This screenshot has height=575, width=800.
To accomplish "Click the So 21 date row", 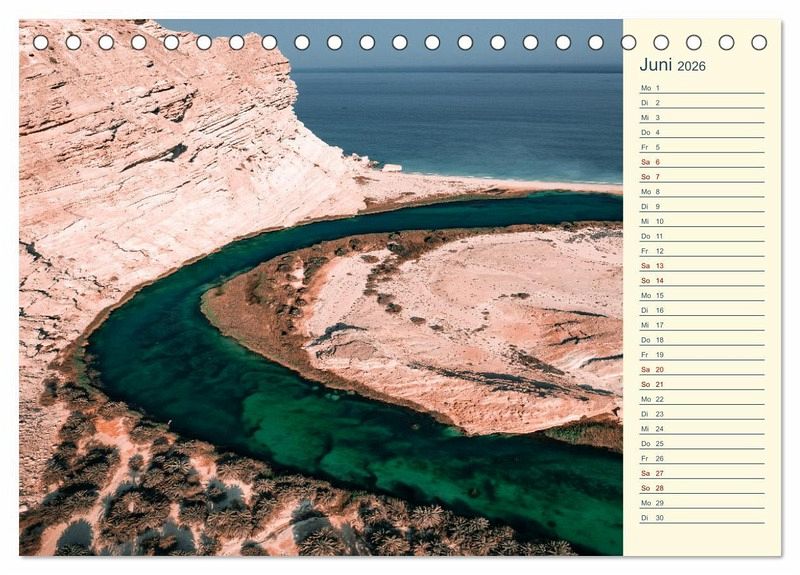I will click(701, 384).
